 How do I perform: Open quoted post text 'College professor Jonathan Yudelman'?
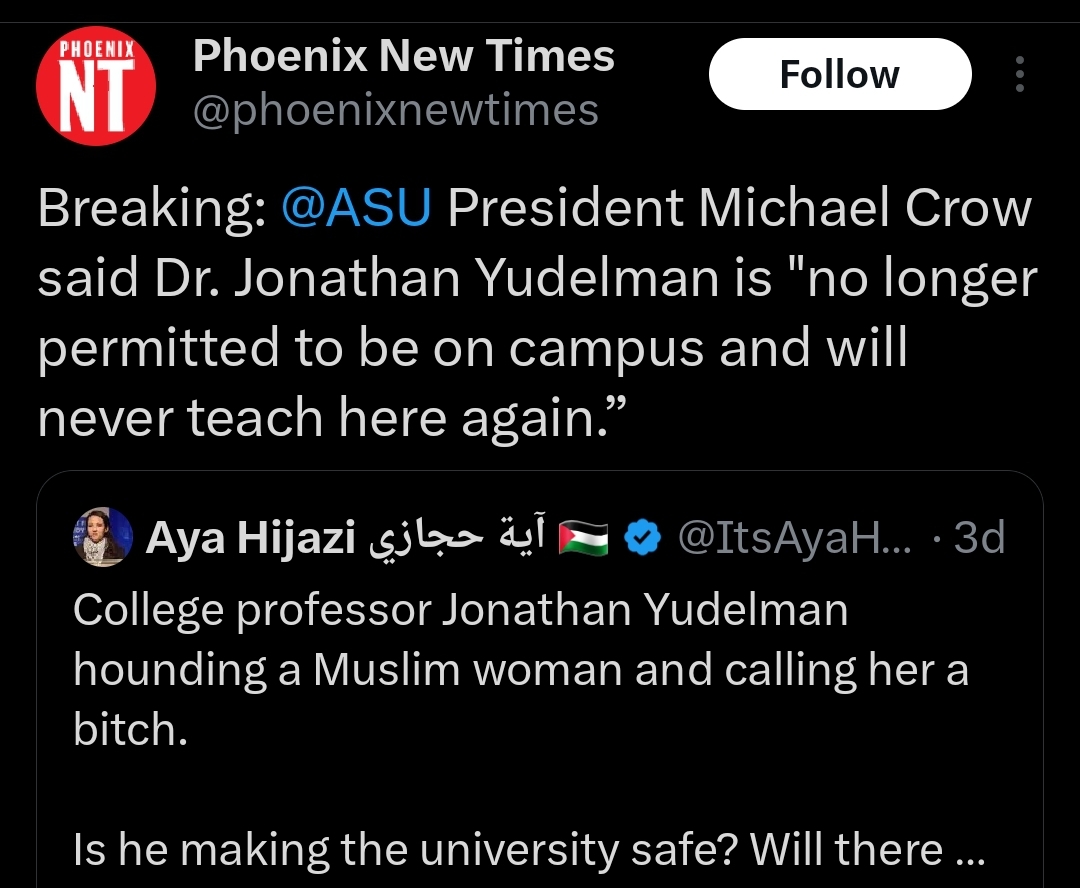tap(460, 611)
